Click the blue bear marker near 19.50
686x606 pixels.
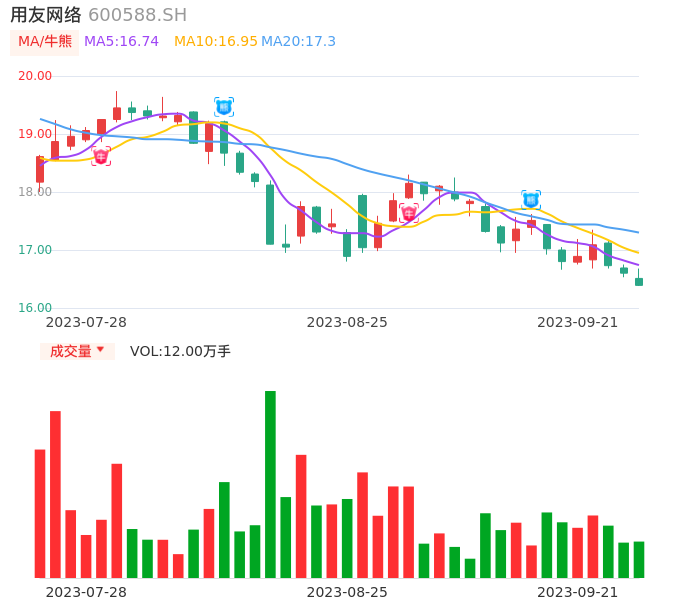click(x=224, y=107)
